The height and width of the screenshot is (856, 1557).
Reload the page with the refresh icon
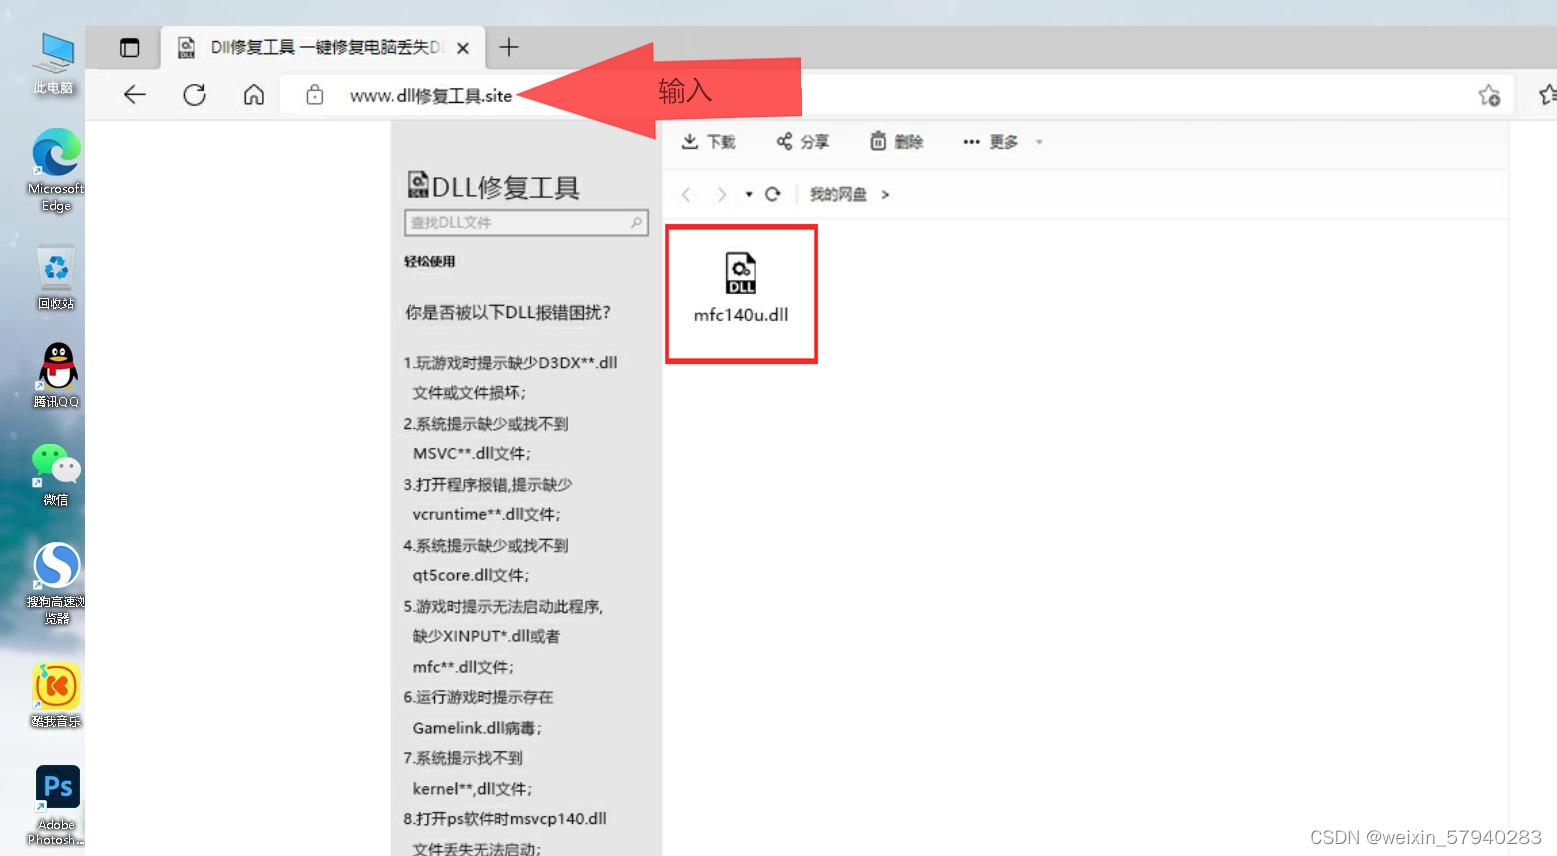coord(194,95)
